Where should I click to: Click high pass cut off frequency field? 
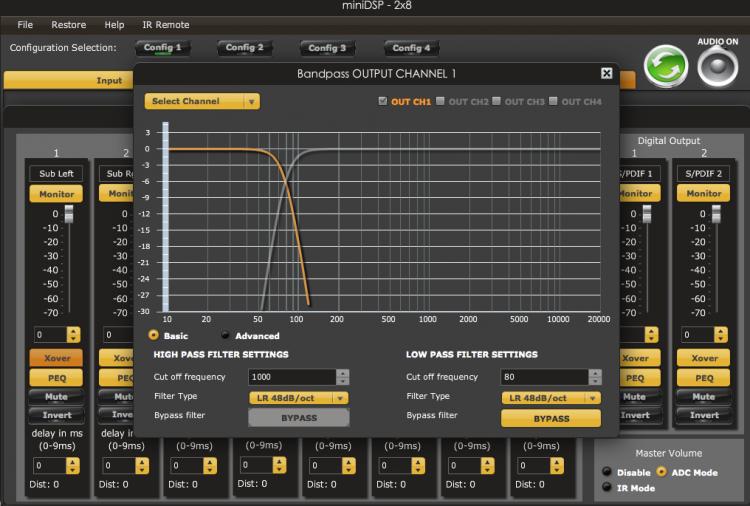(292, 377)
